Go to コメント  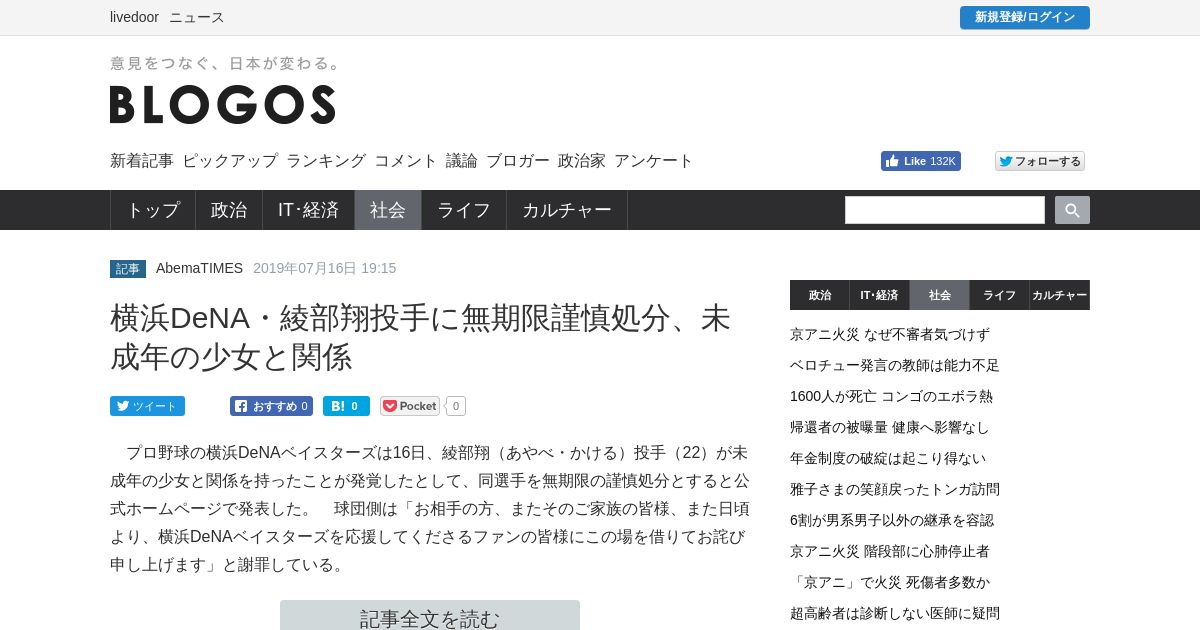406,160
